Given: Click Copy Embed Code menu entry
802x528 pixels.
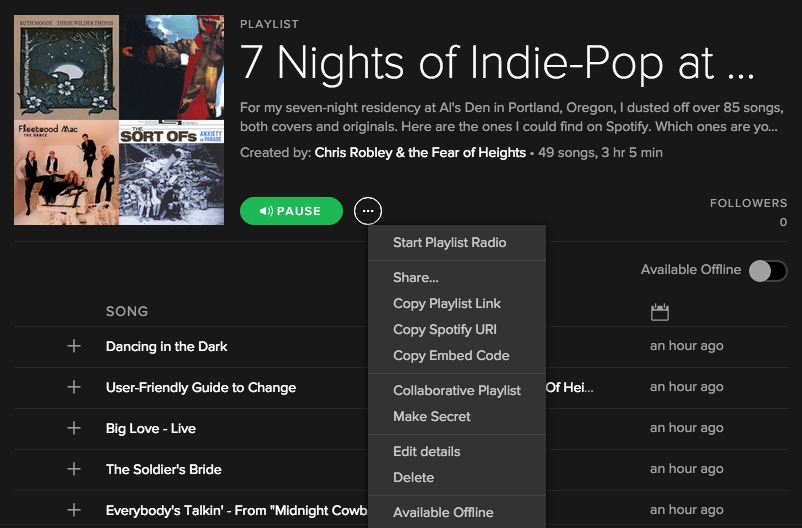Looking at the screenshot, I should click(x=451, y=355).
